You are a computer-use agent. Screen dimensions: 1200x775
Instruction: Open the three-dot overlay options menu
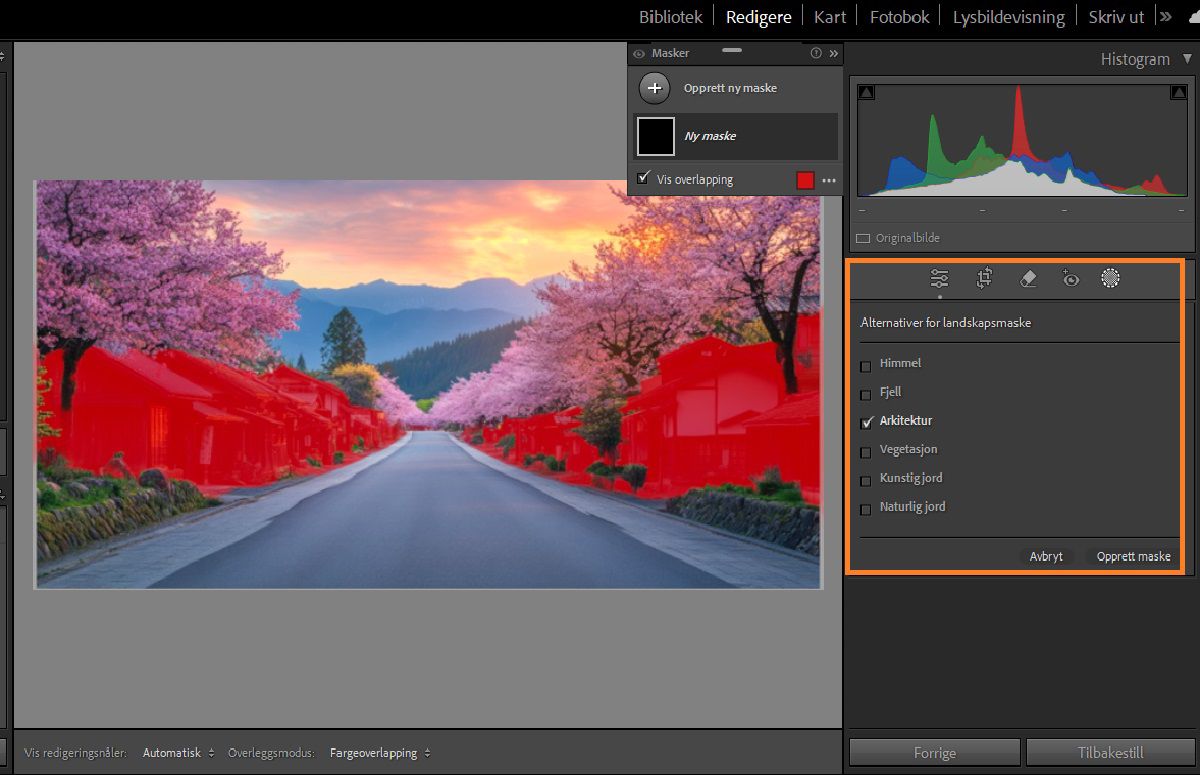[x=828, y=180]
